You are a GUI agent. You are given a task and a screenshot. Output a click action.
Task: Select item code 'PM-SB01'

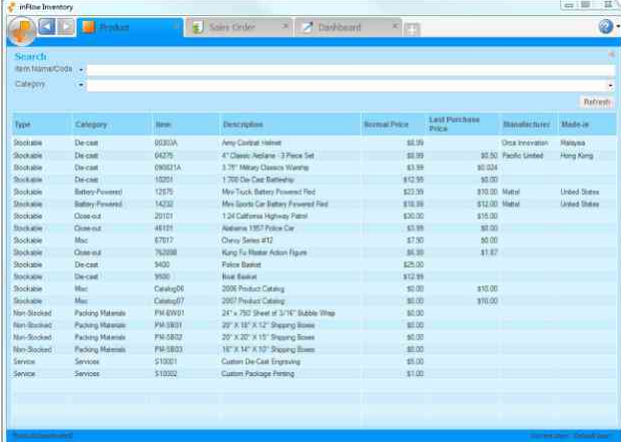(168, 325)
